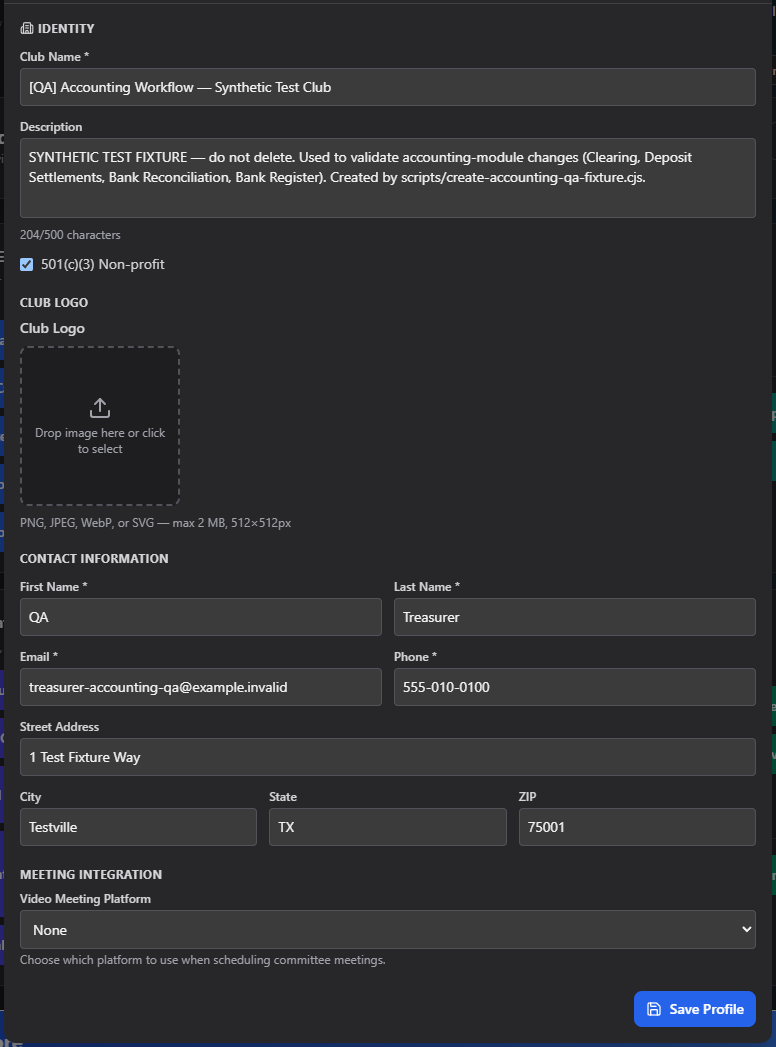Screen dimensions: 776x1047
Task: Save the club profile
Action: (x=695, y=1009)
